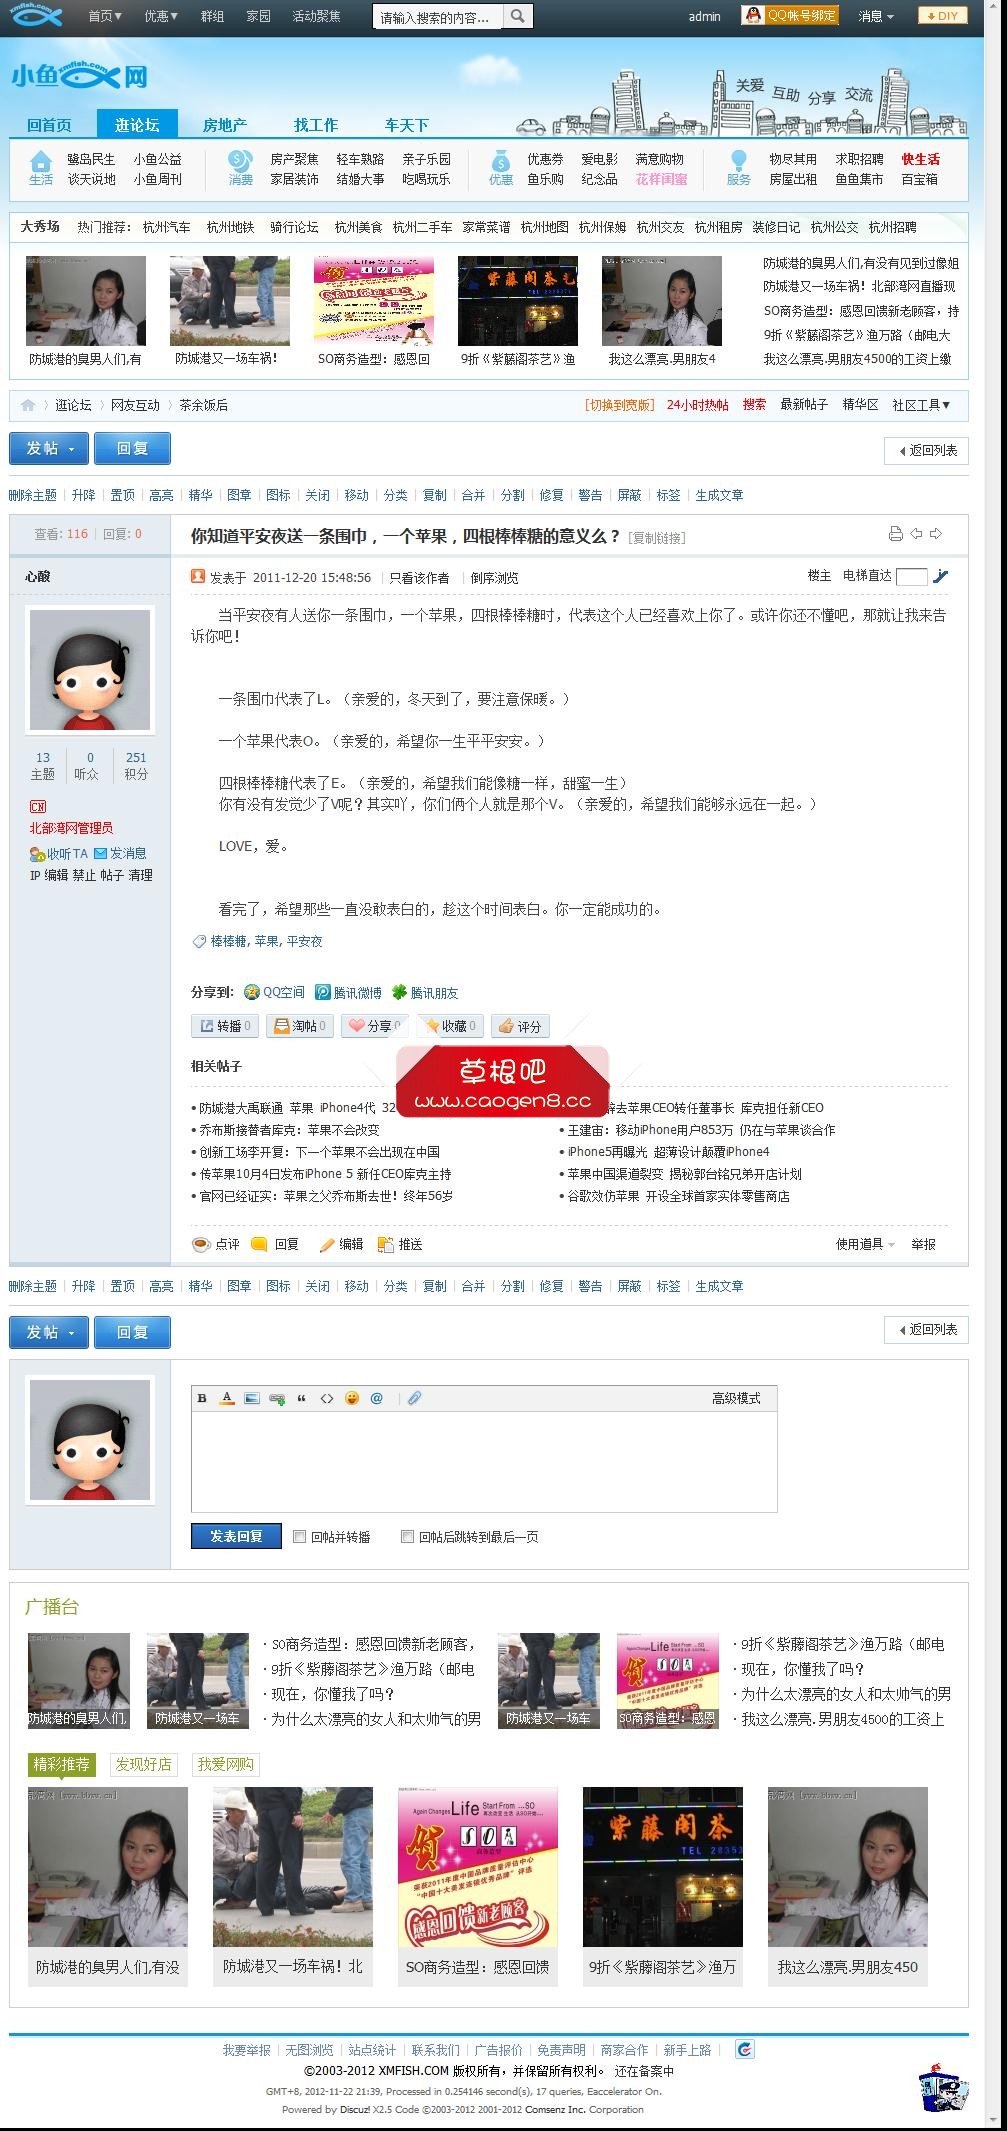1007x2131 pixels.
Task: Expand the 消息 menu in top bar
Action: click(876, 16)
